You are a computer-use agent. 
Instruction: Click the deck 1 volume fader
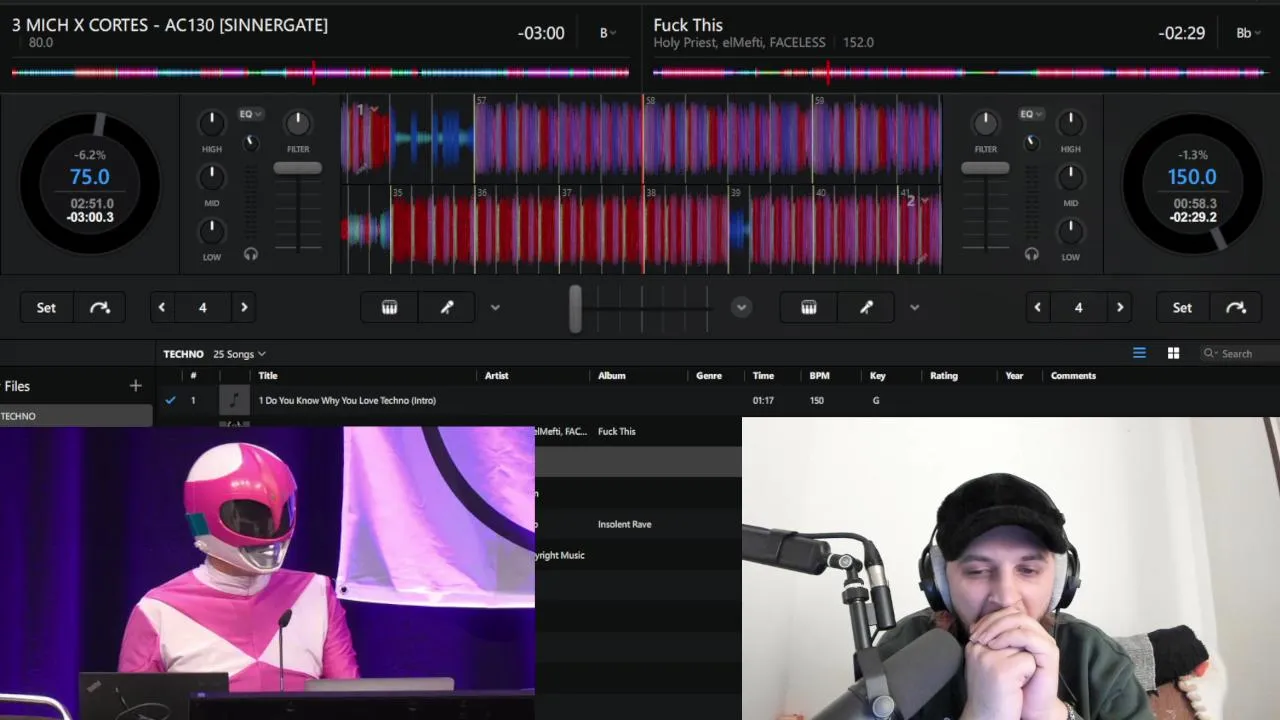pyautogui.click(x=298, y=168)
